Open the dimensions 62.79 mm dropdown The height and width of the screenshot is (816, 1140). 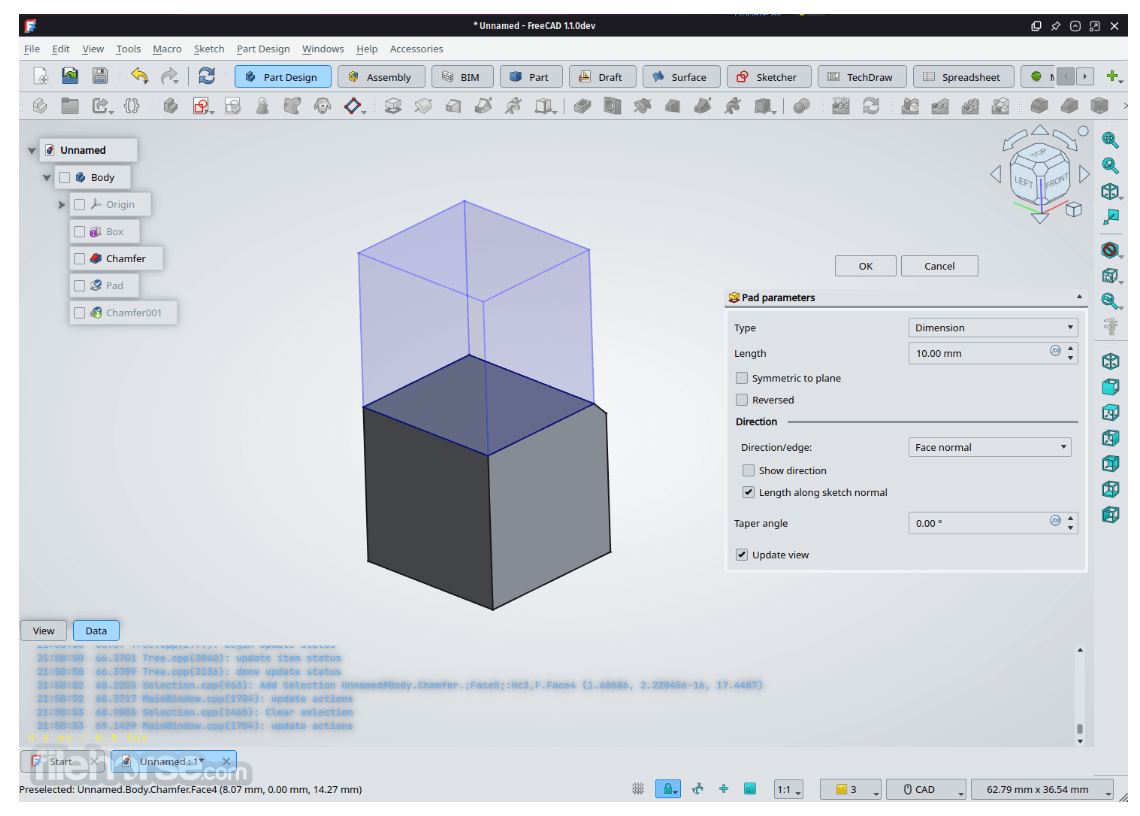click(x=1043, y=789)
